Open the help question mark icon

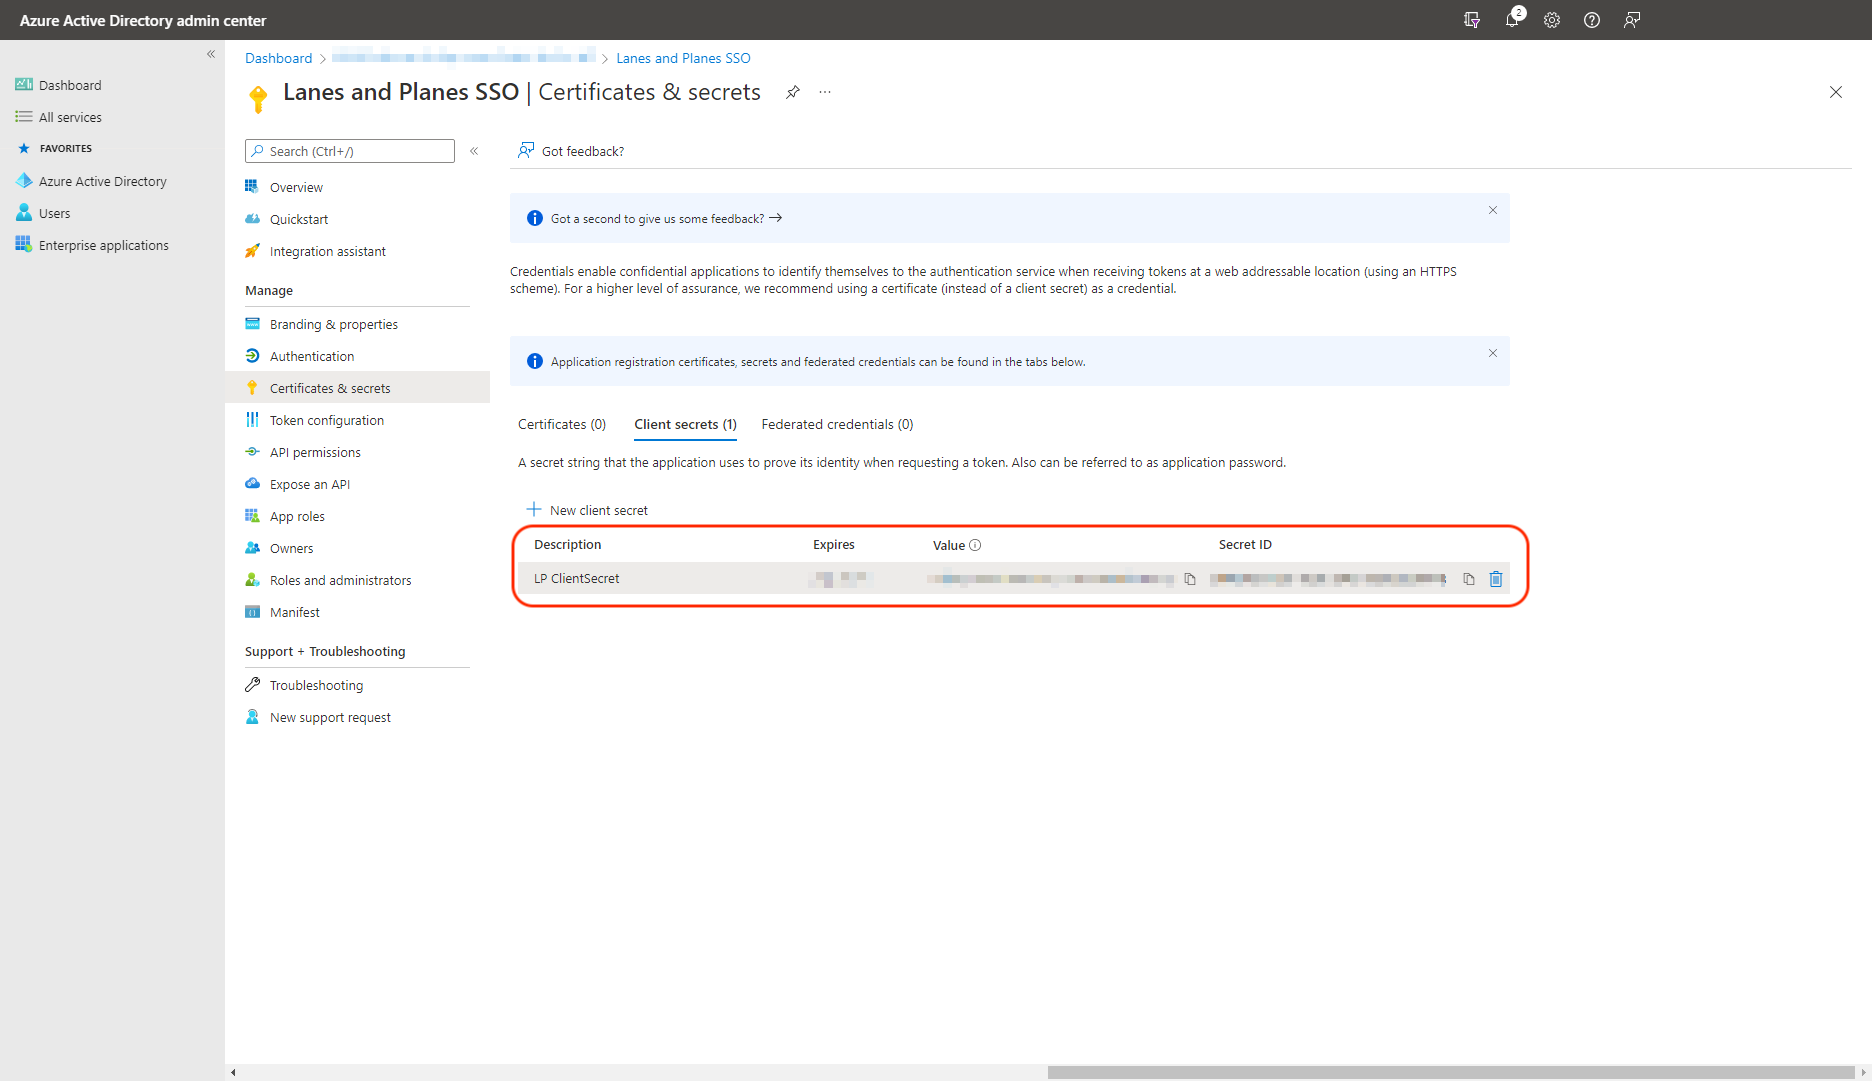tap(1592, 20)
